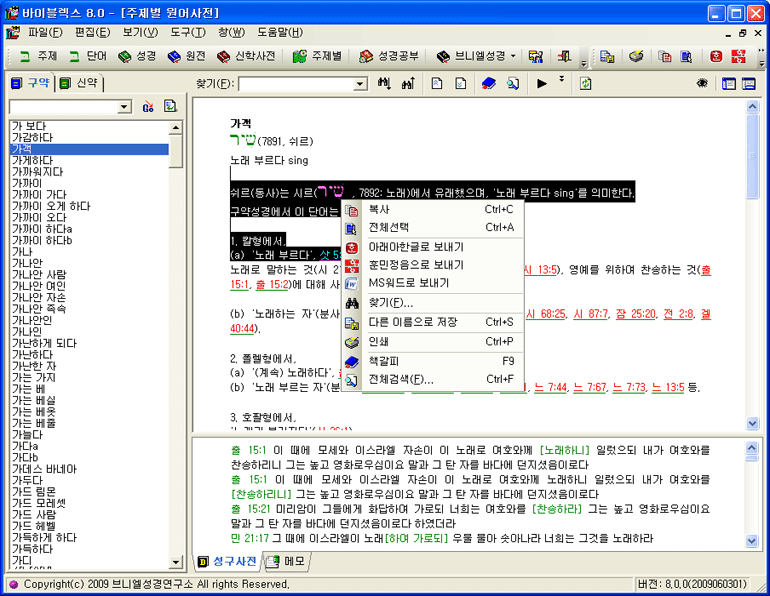Click the find-next binoculars icon
This screenshot has height=596, width=770.
pos(384,83)
